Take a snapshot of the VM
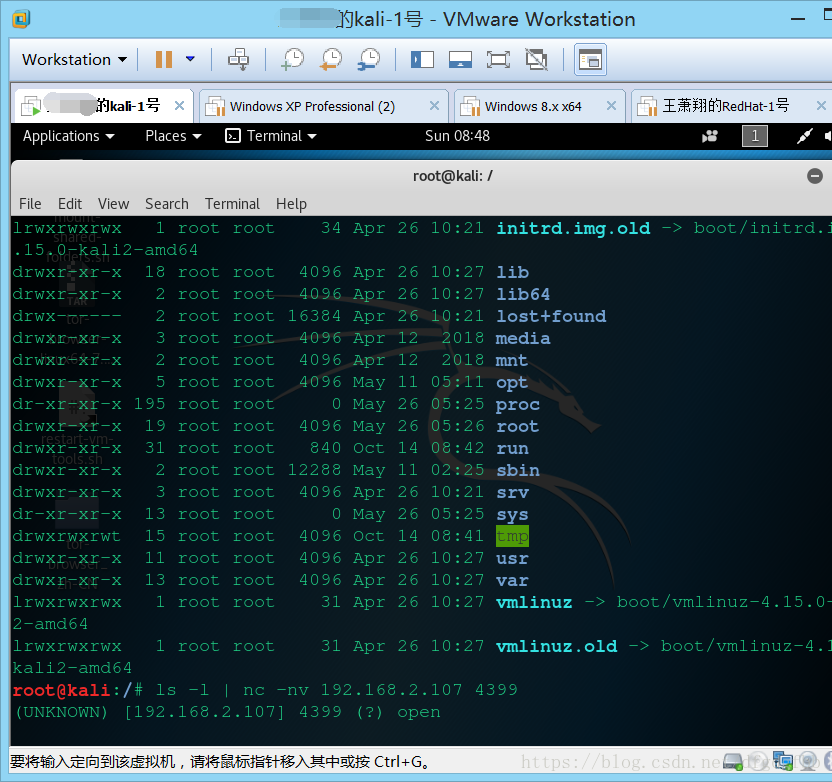 click(292, 59)
